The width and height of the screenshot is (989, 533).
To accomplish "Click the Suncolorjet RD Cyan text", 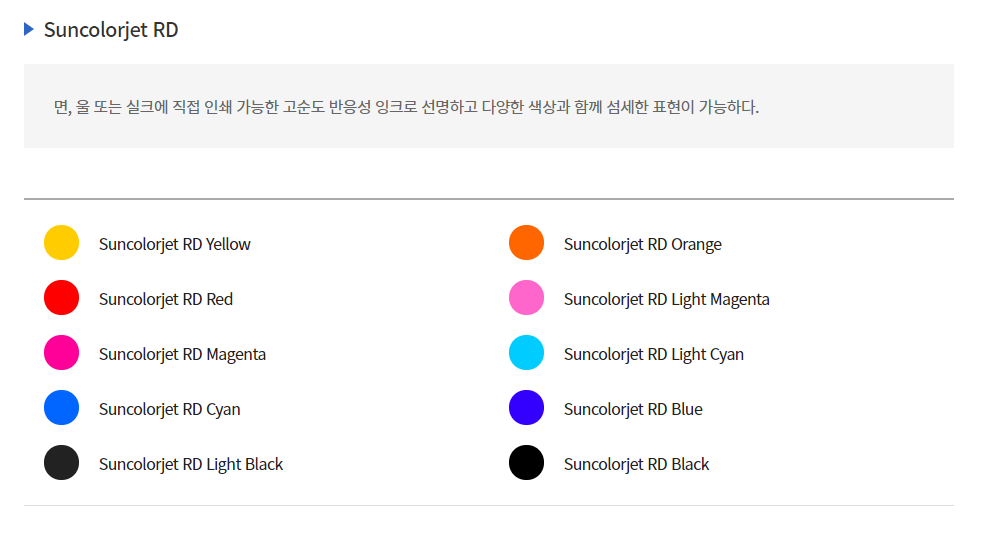I will 170,409.
